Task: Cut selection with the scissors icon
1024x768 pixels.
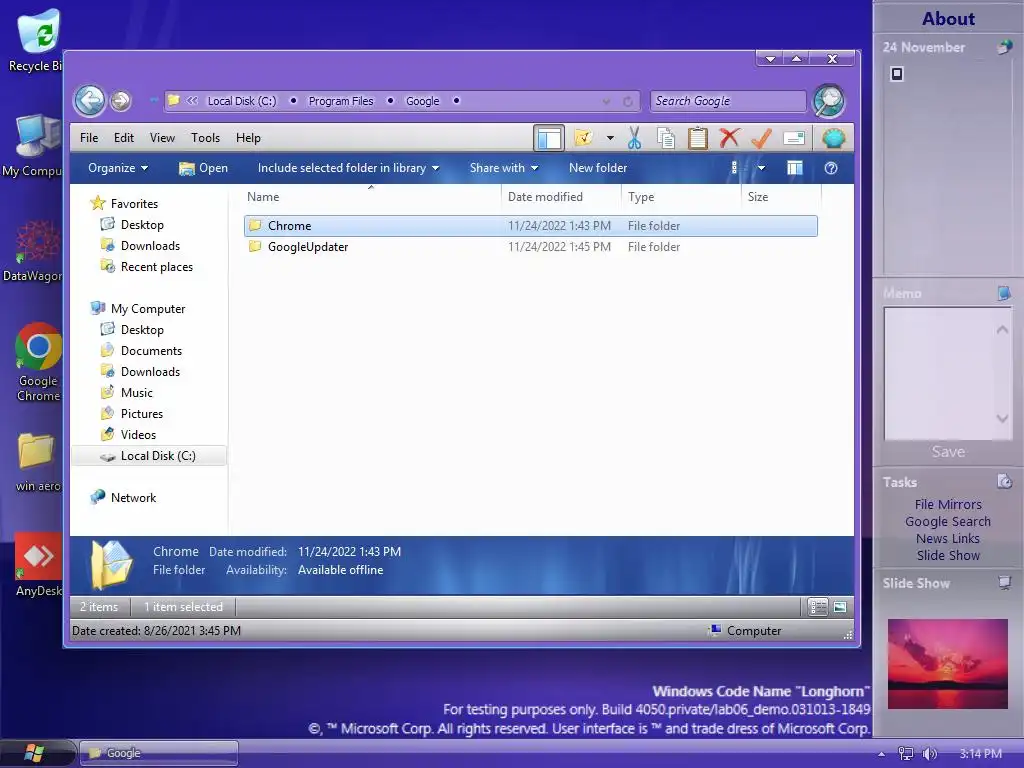Action: click(x=634, y=138)
